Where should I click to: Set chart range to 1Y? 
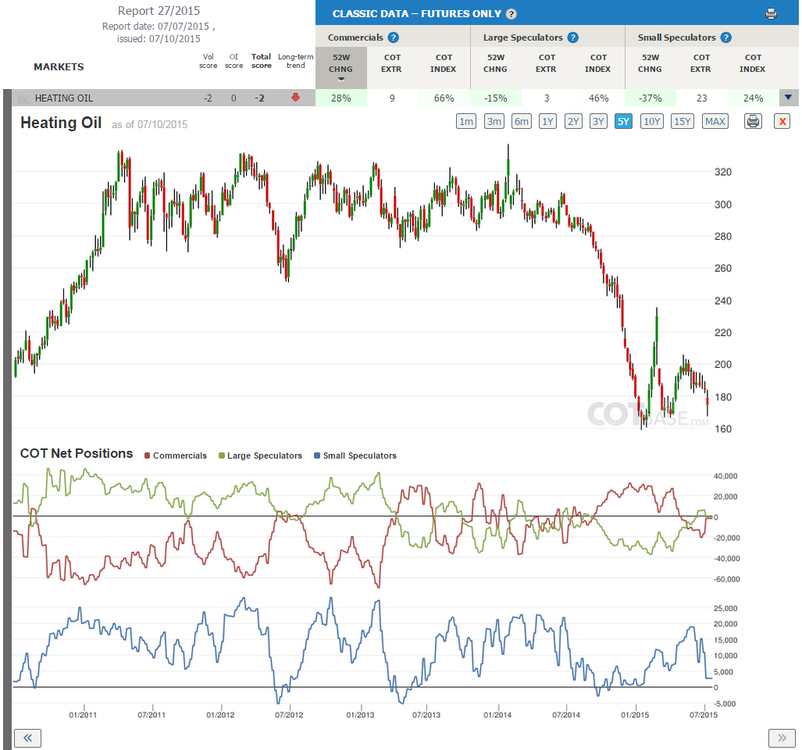[x=547, y=121]
